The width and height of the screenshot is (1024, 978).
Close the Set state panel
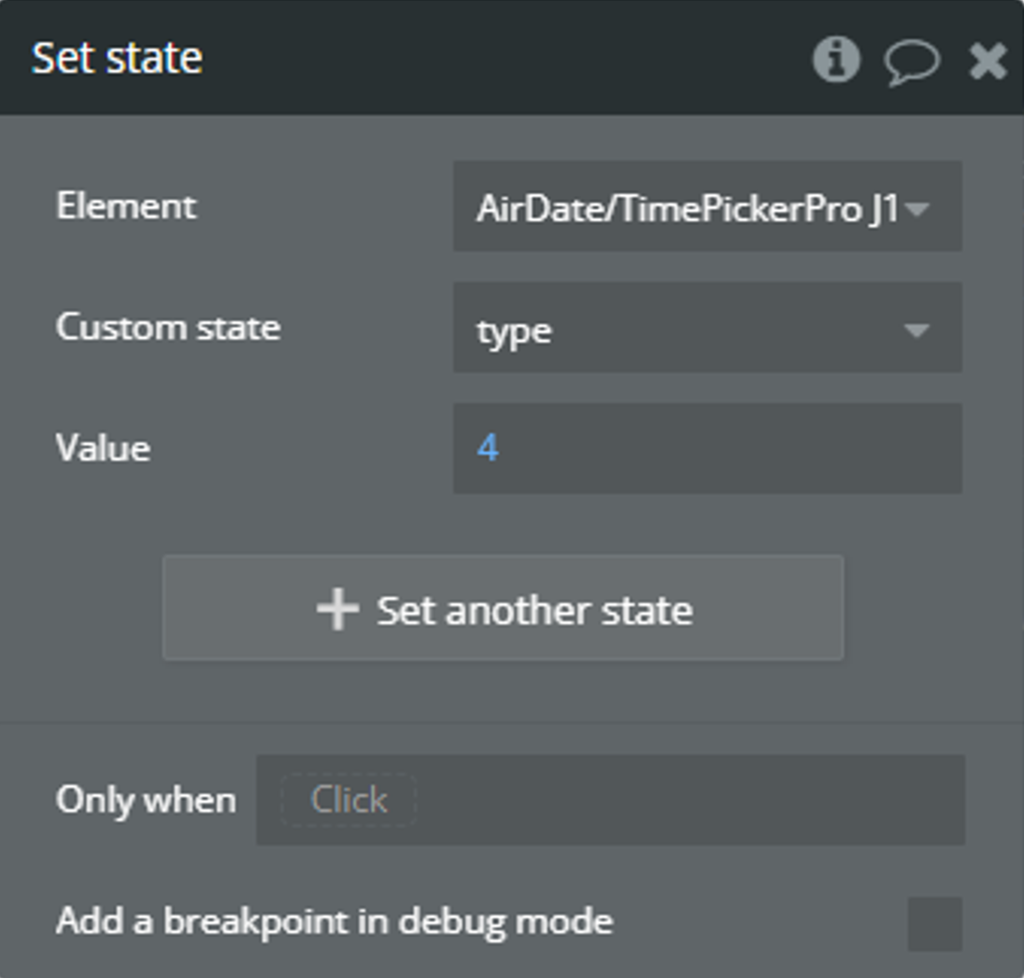(987, 61)
